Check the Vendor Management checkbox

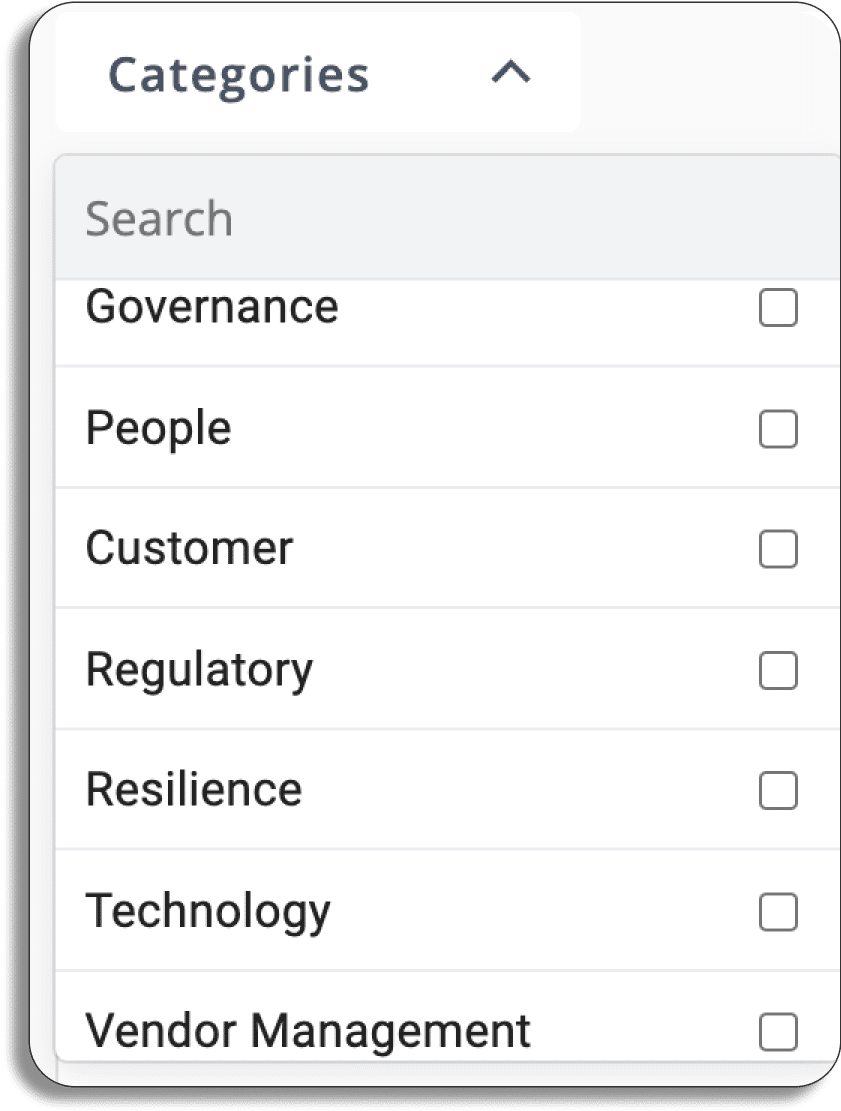(x=778, y=1032)
